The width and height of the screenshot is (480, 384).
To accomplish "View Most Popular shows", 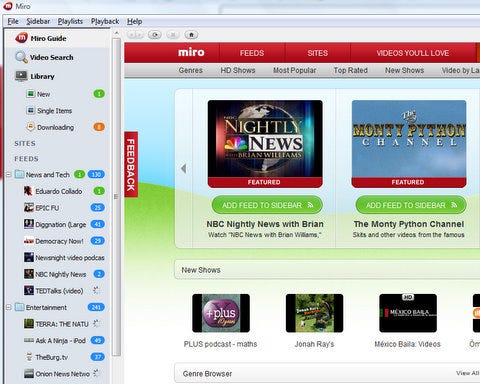I will pos(295,70).
